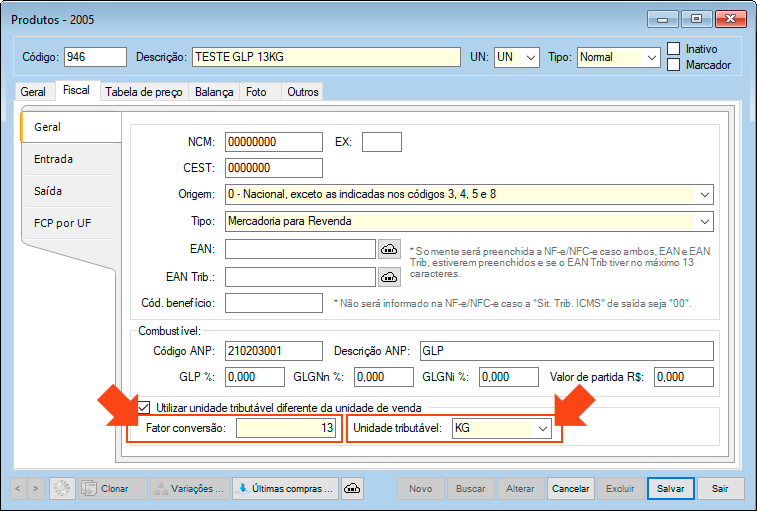Click the gear icon in the bottom toolbar

pos(63,489)
